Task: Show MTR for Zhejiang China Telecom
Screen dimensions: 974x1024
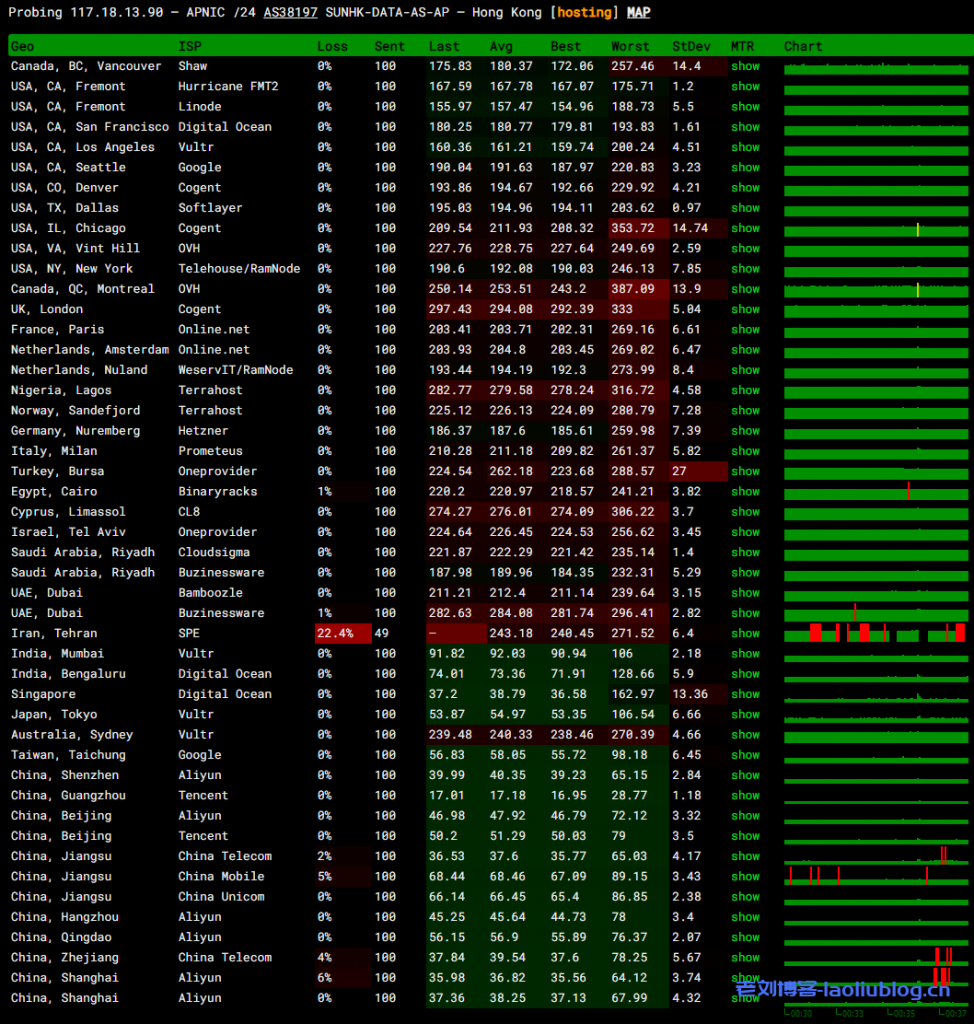Action: tap(745, 957)
